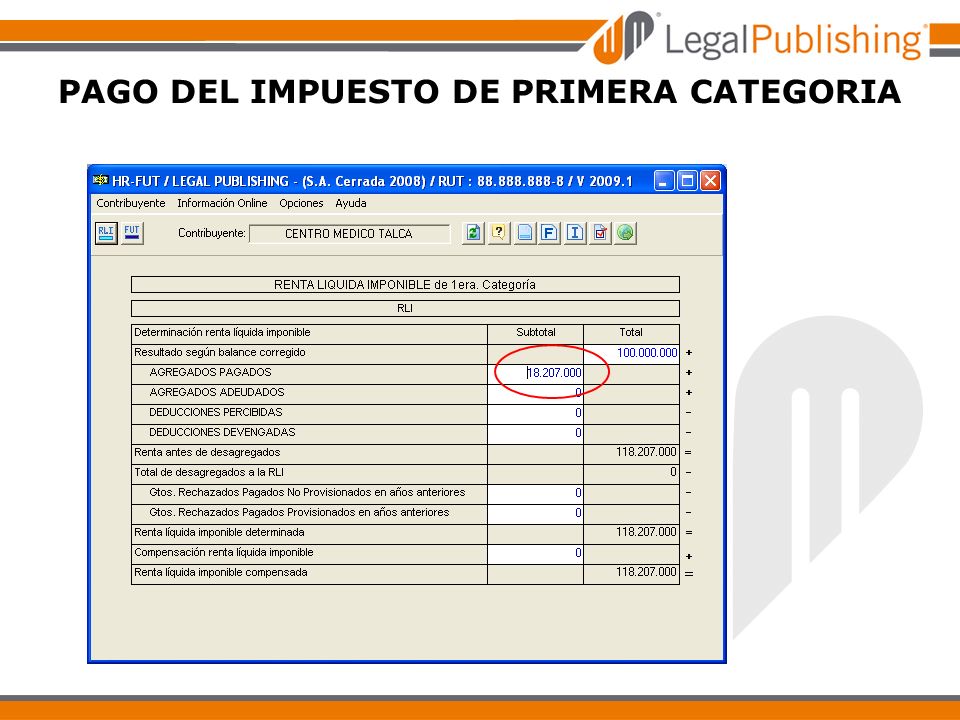The image size is (960, 720).
Task: Click the AGREGADOS PAGADOS label
Action: [x=210, y=372]
